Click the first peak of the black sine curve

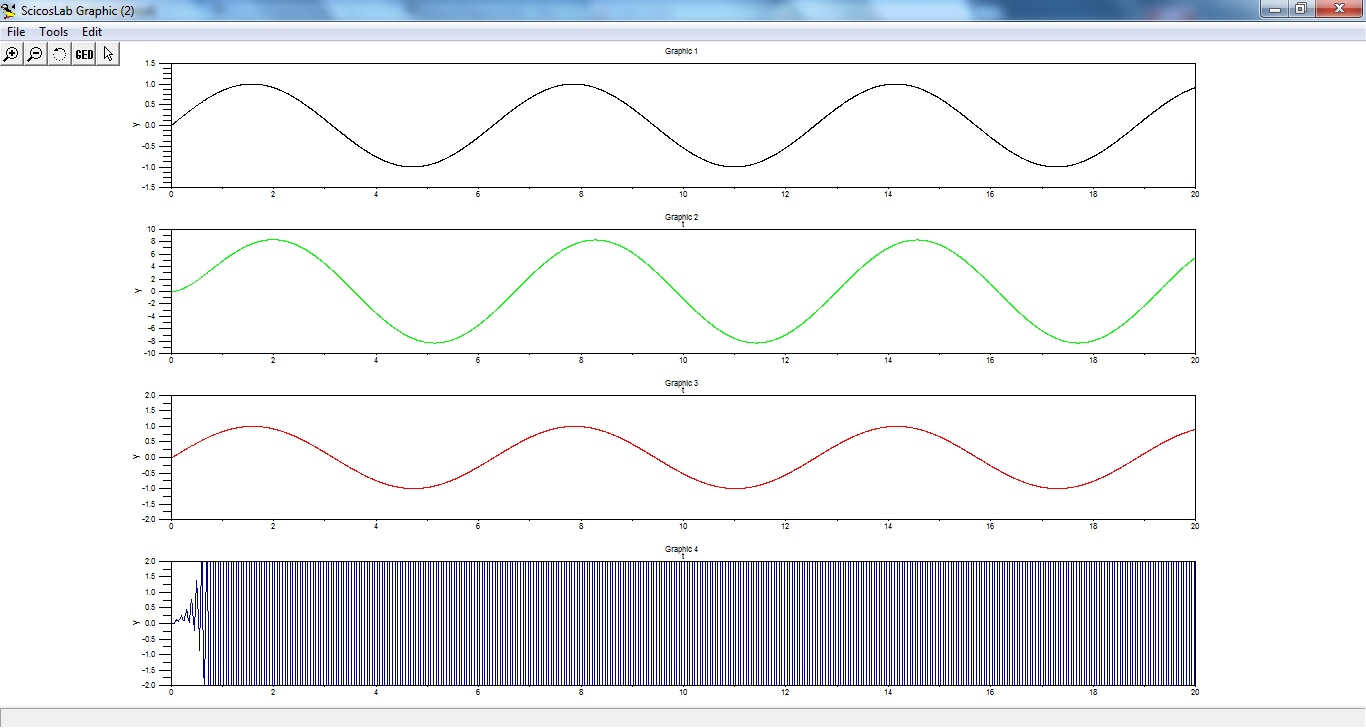tap(251, 84)
